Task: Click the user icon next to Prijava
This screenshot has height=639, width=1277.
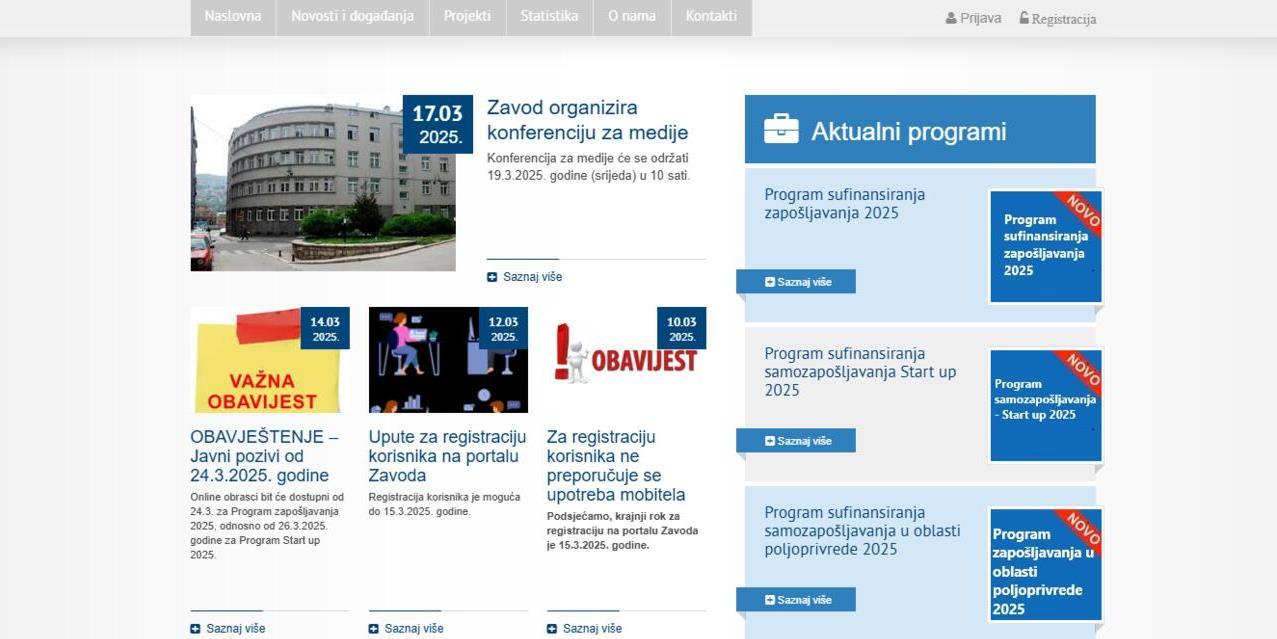Action: pos(951,18)
